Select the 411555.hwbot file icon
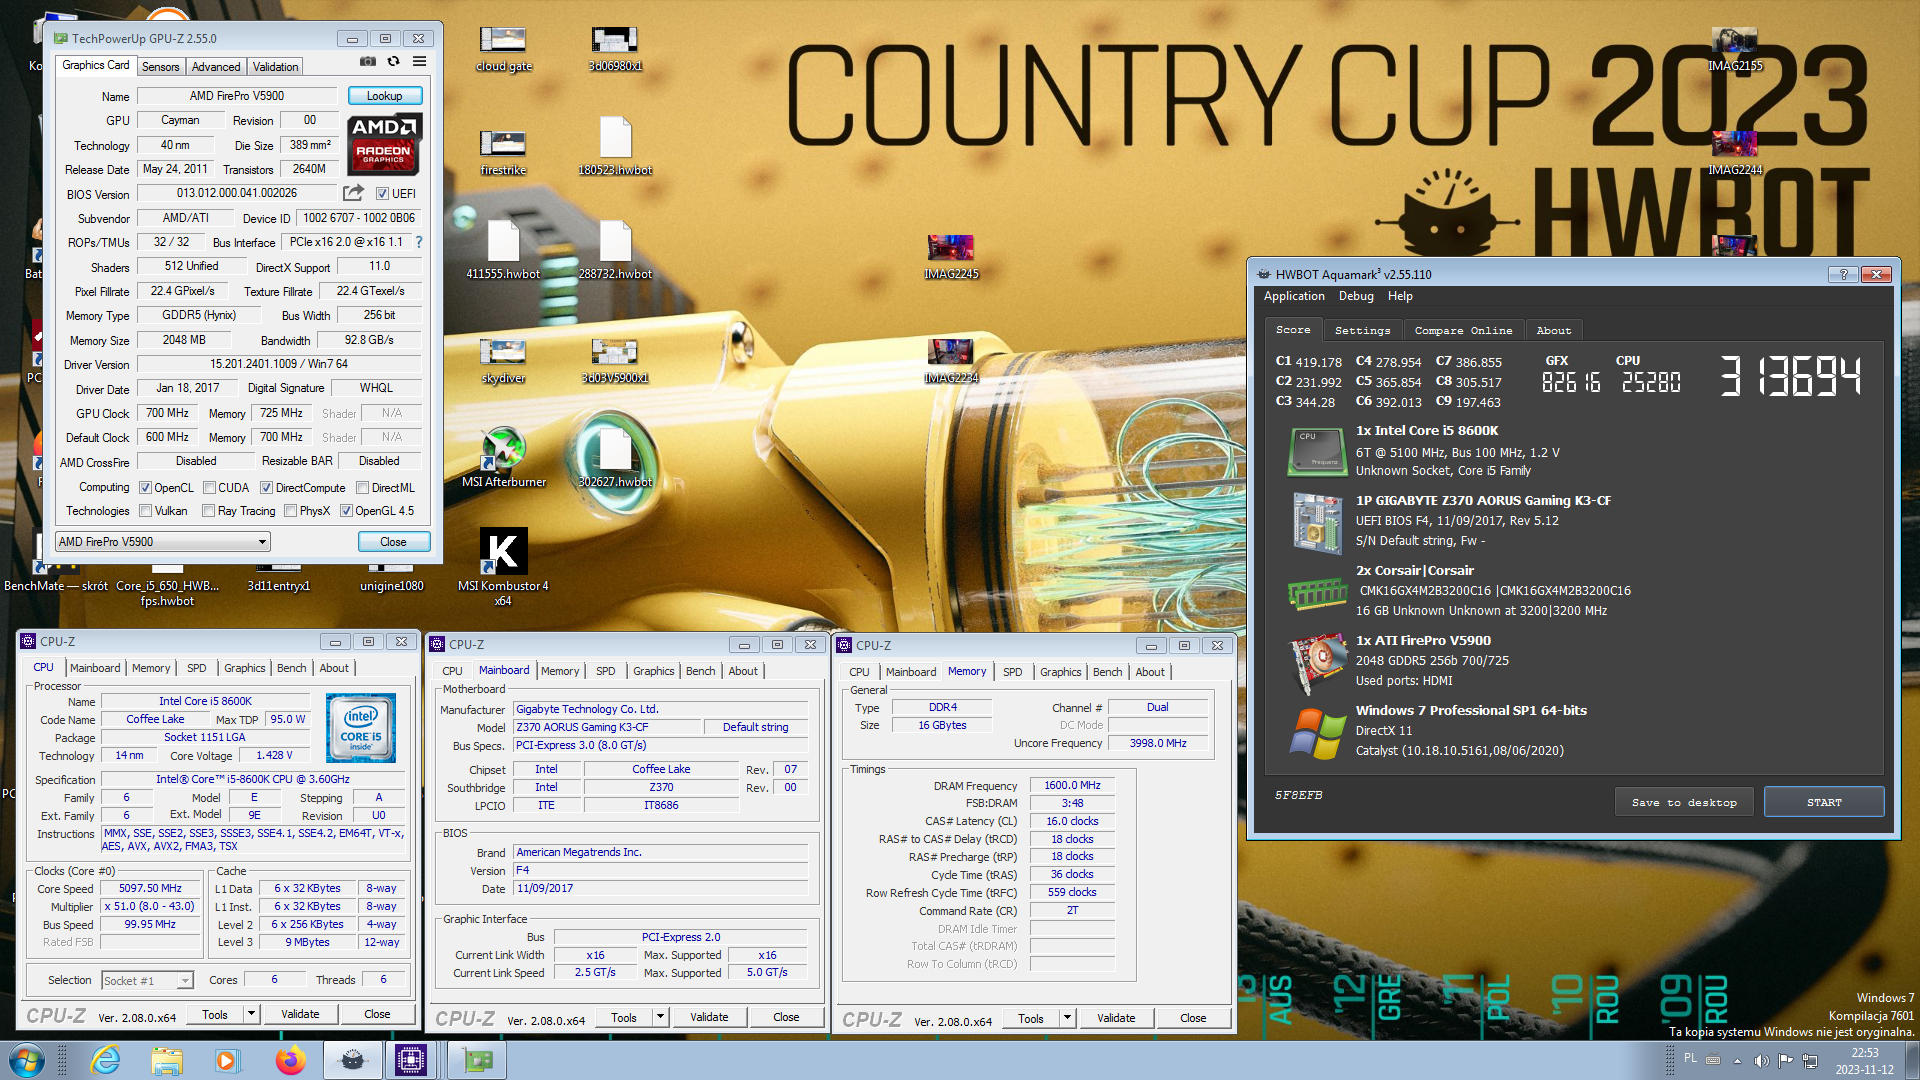1920x1080 pixels. point(503,250)
